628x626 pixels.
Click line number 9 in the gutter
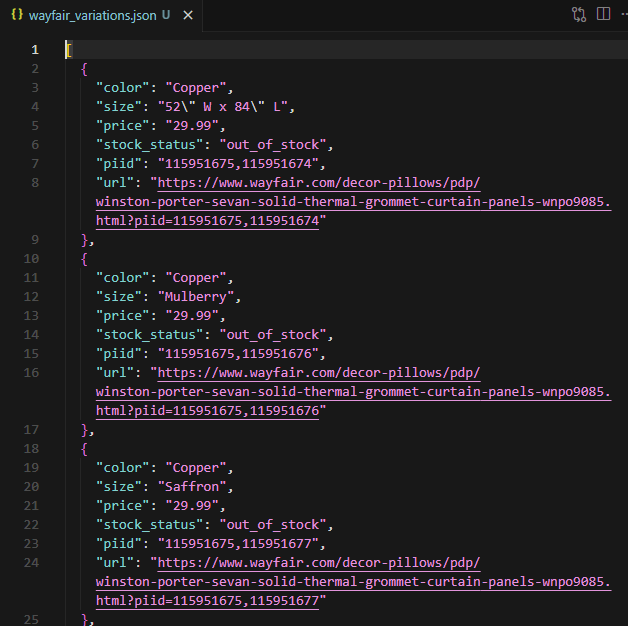[x=35, y=240]
